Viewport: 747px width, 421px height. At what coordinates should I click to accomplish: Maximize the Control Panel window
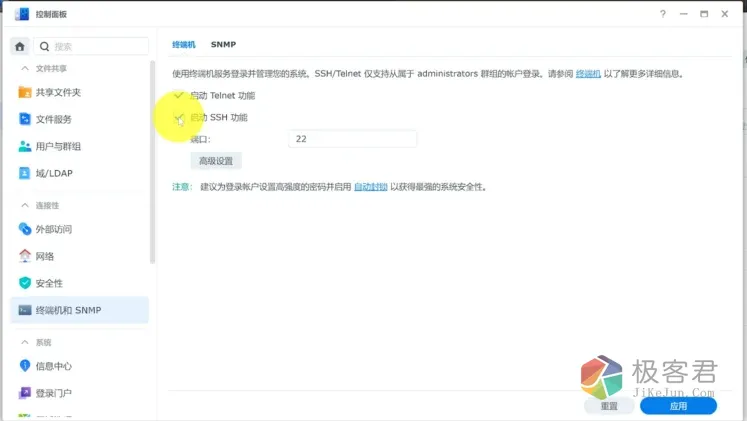click(704, 14)
